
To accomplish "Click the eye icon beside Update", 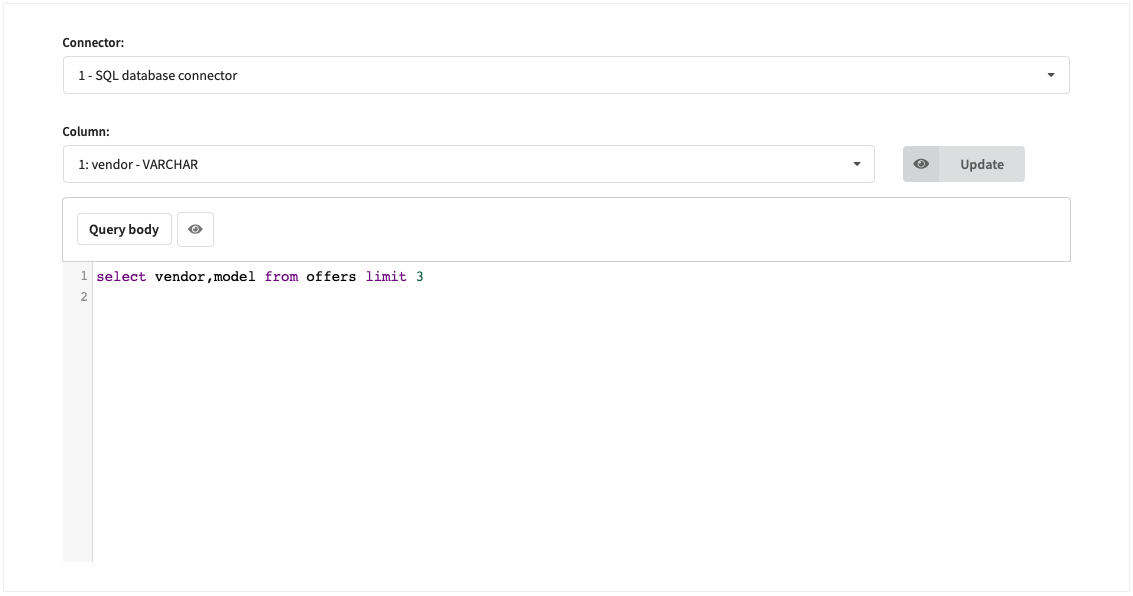I will point(921,164).
